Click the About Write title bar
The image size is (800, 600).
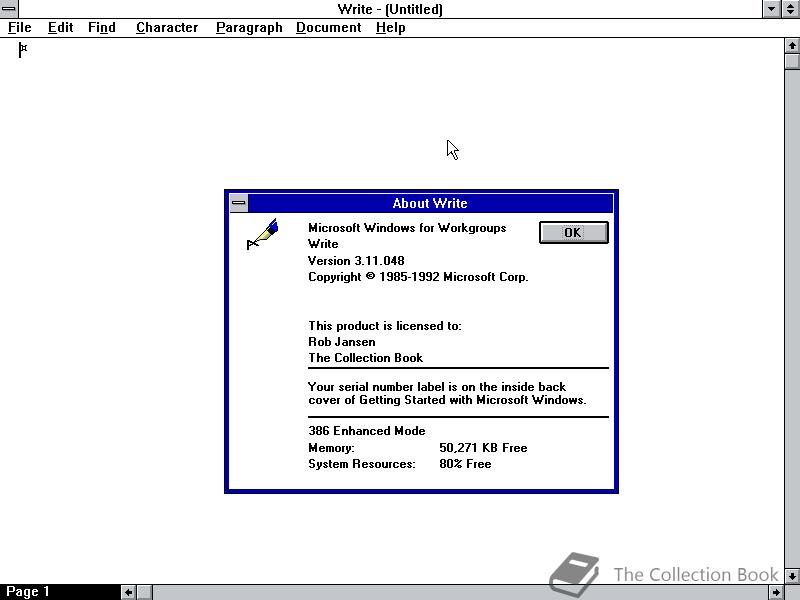point(430,203)
